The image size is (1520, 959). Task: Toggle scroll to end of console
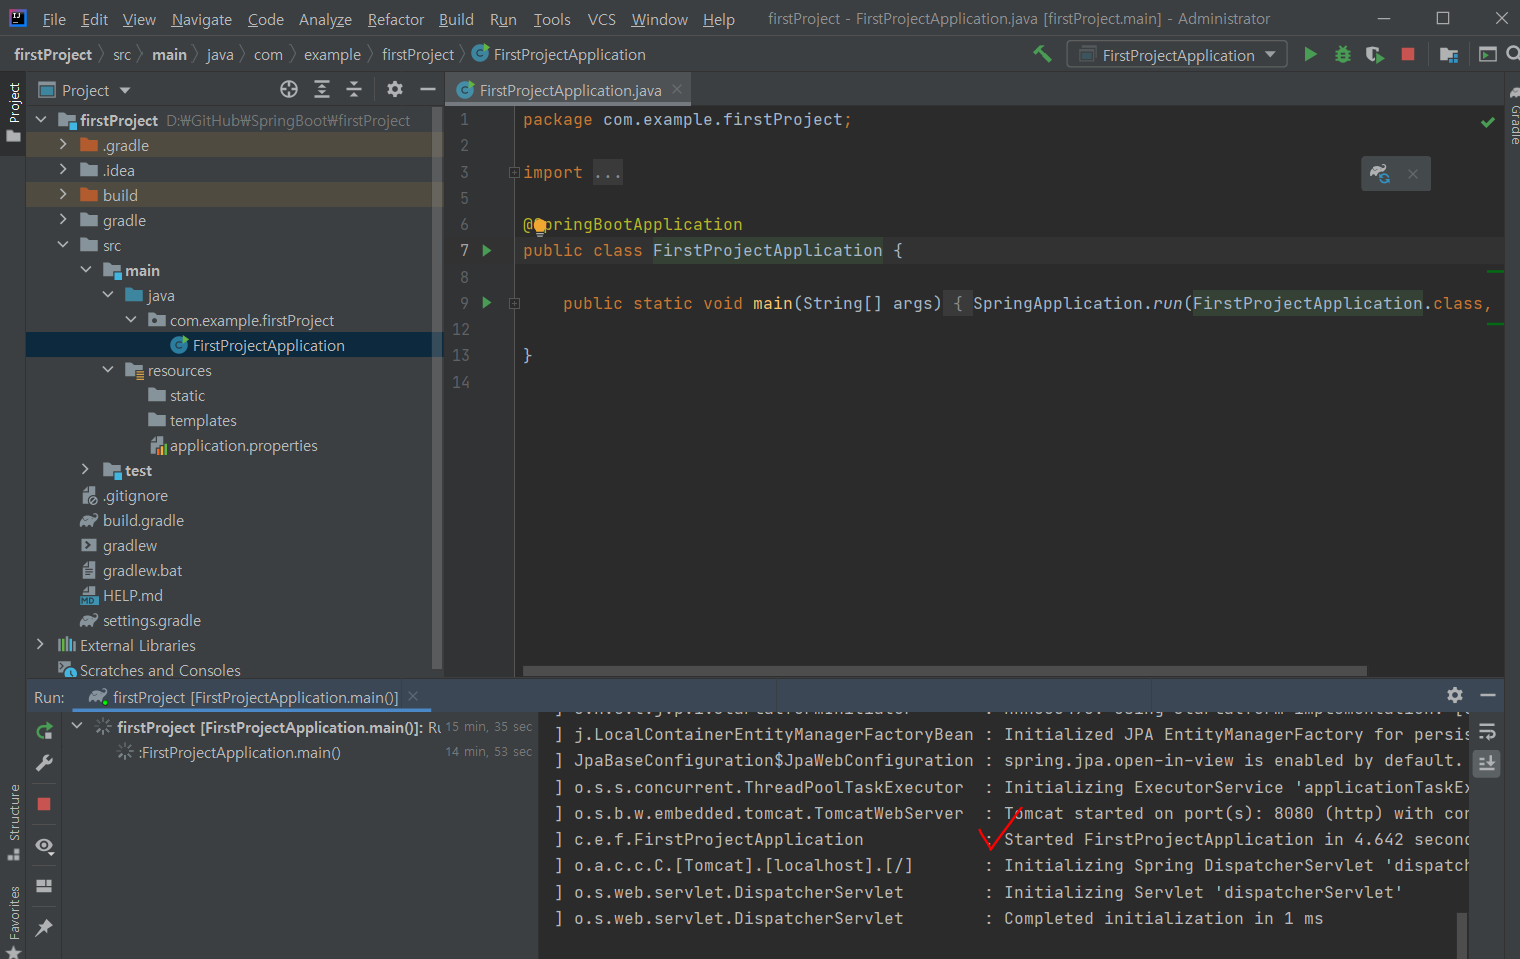(1487, 763)
